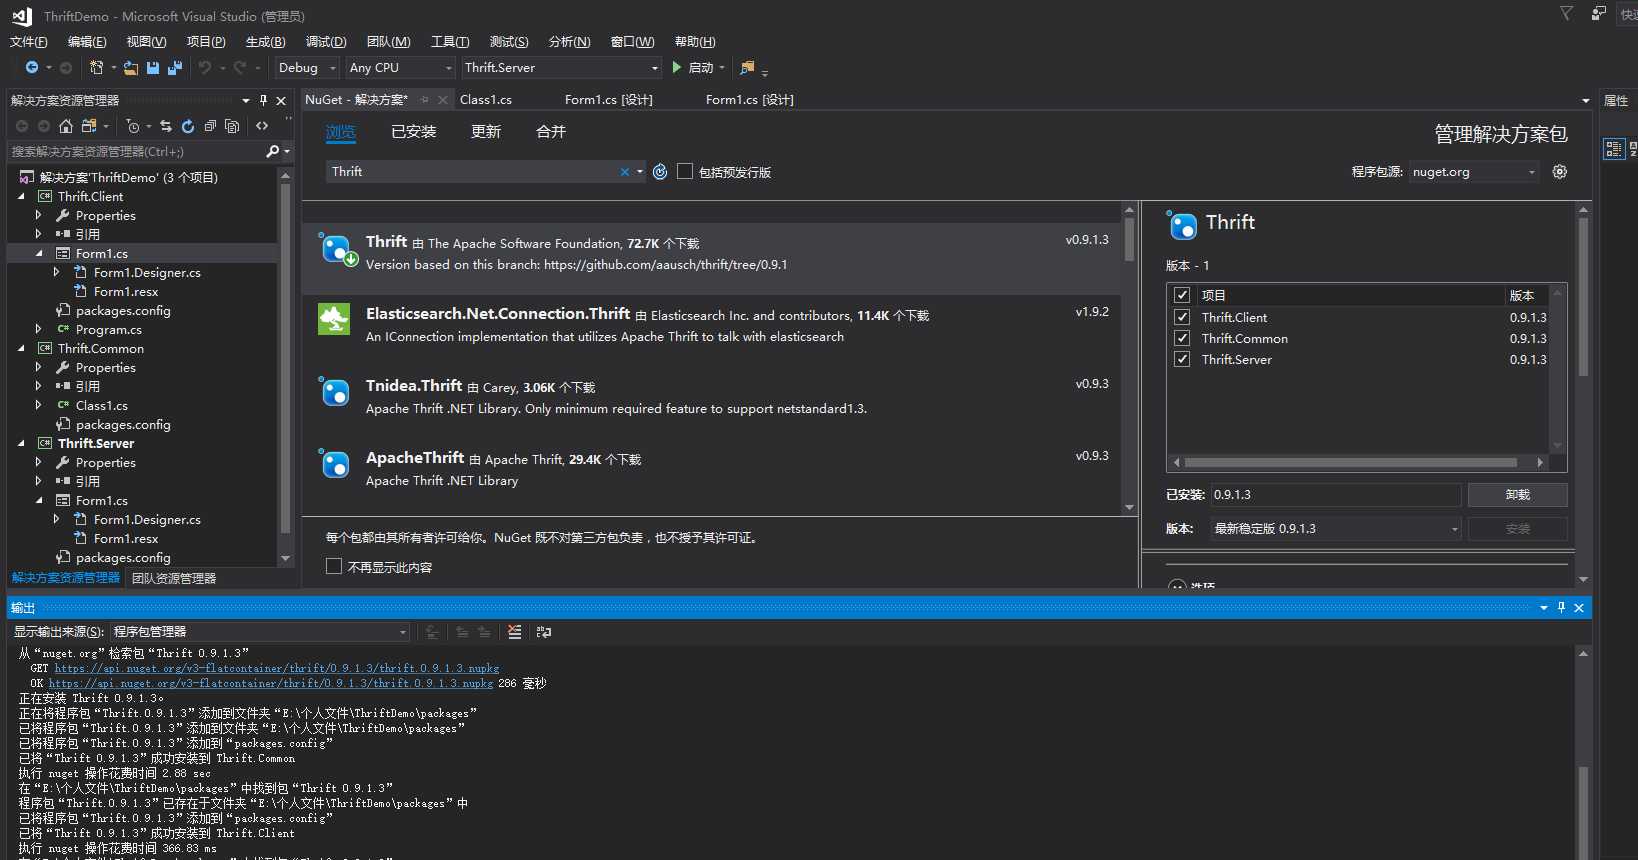Viewport: 1638px width, 860px height.
Task: Click the New Project toolbar icon
Action: coord(96,67)
